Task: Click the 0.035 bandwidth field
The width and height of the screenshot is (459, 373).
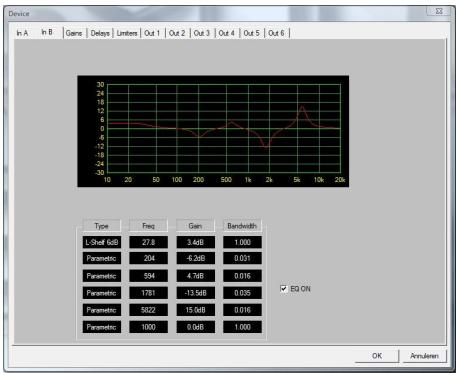Action: pyautogui.click(x=242, y=293)
